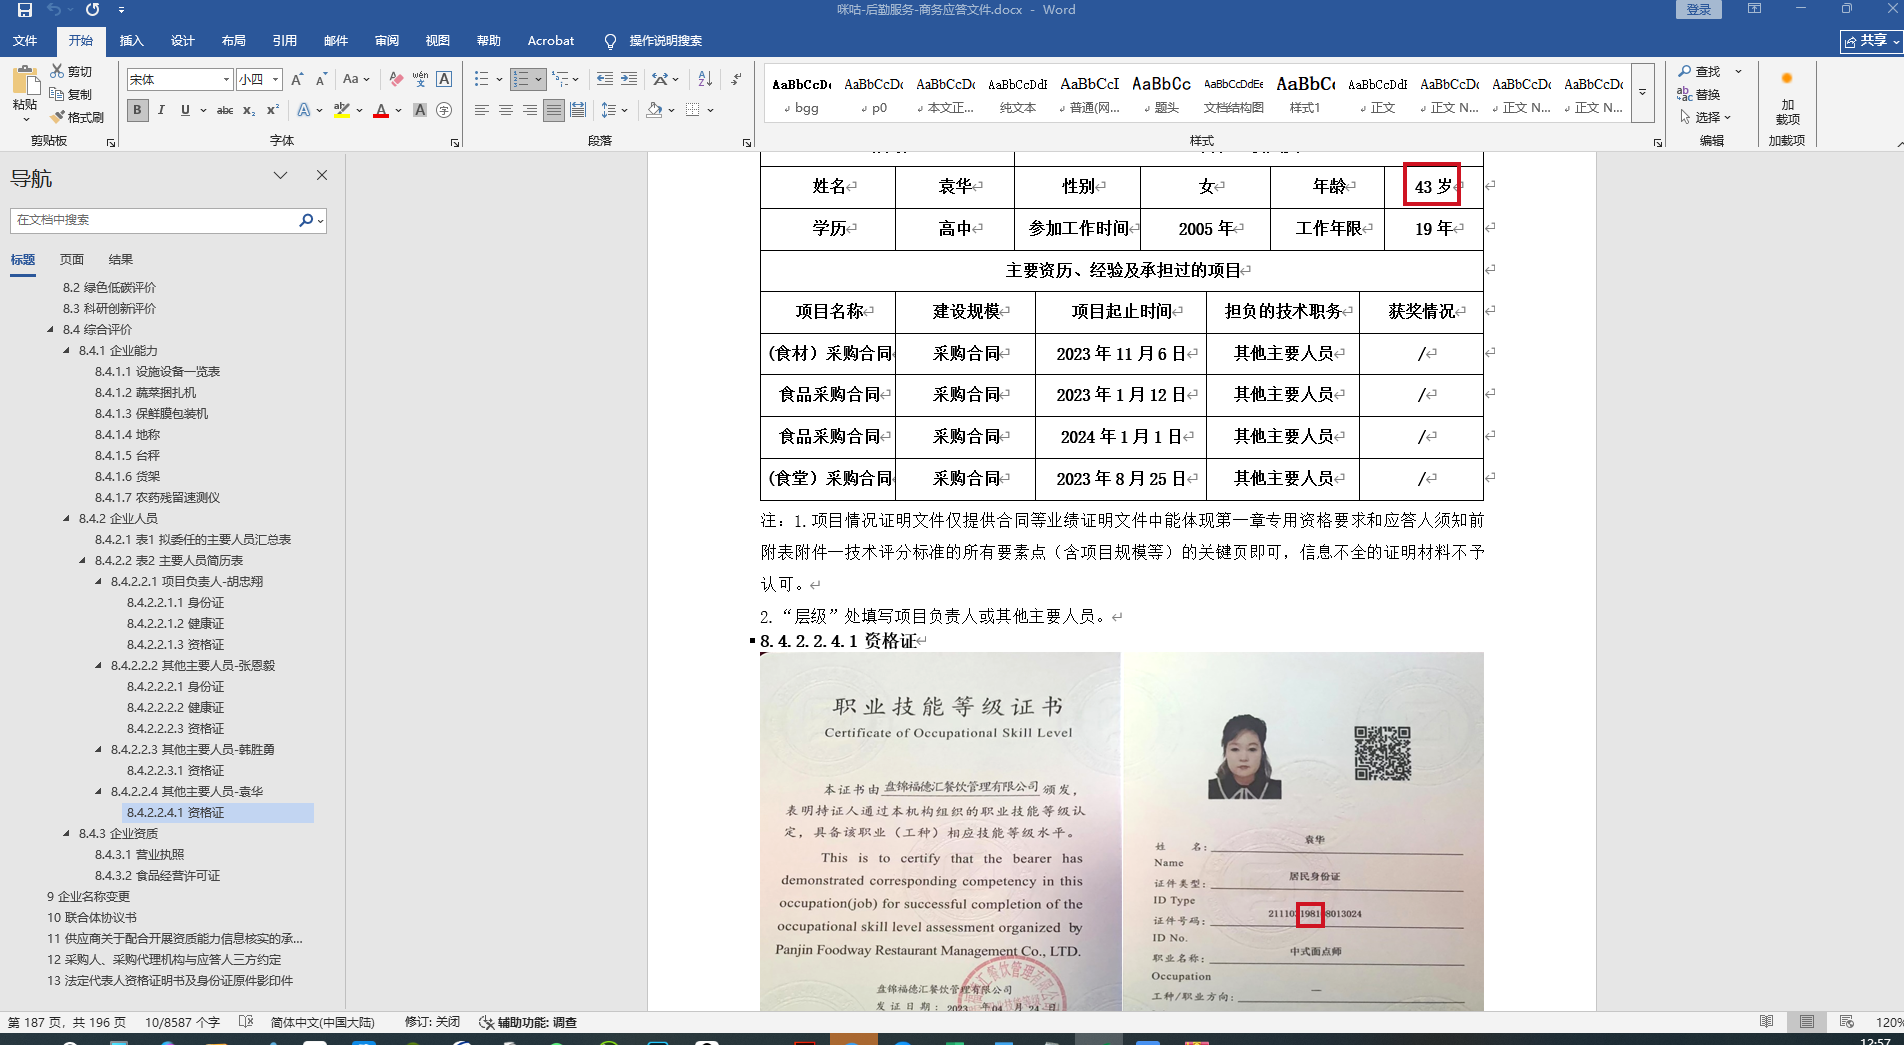Toggle italic formatting button
This screenshot has height=1045, width=1904.
click(161, 110)
